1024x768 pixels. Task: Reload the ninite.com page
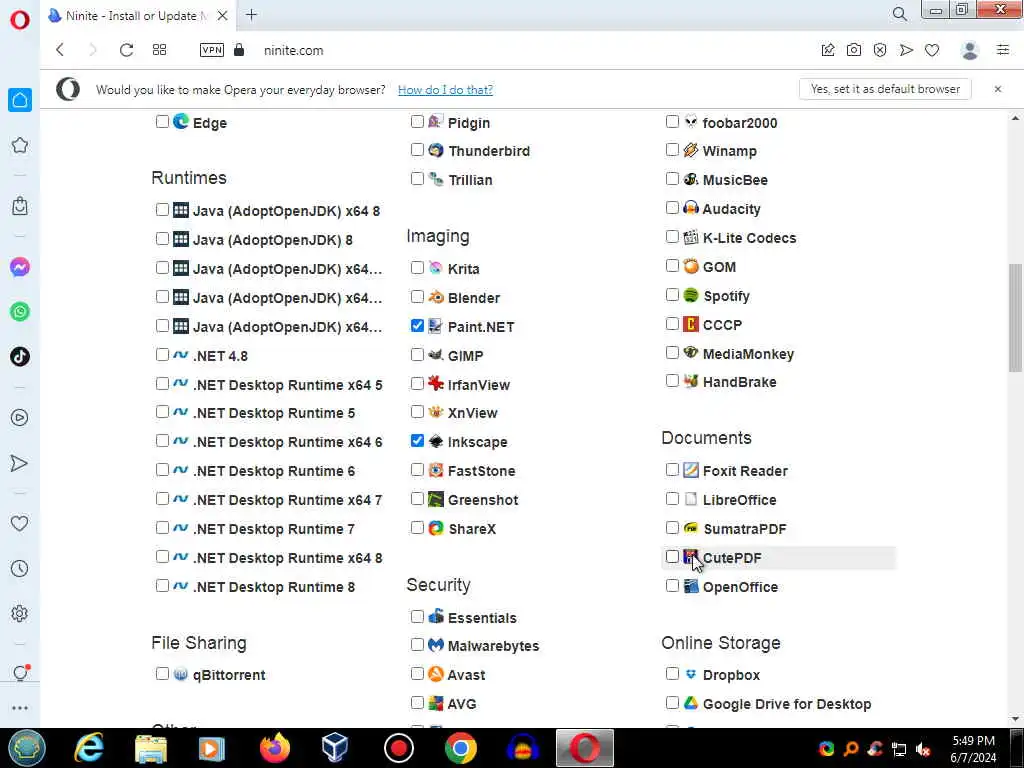coord(126,50)
